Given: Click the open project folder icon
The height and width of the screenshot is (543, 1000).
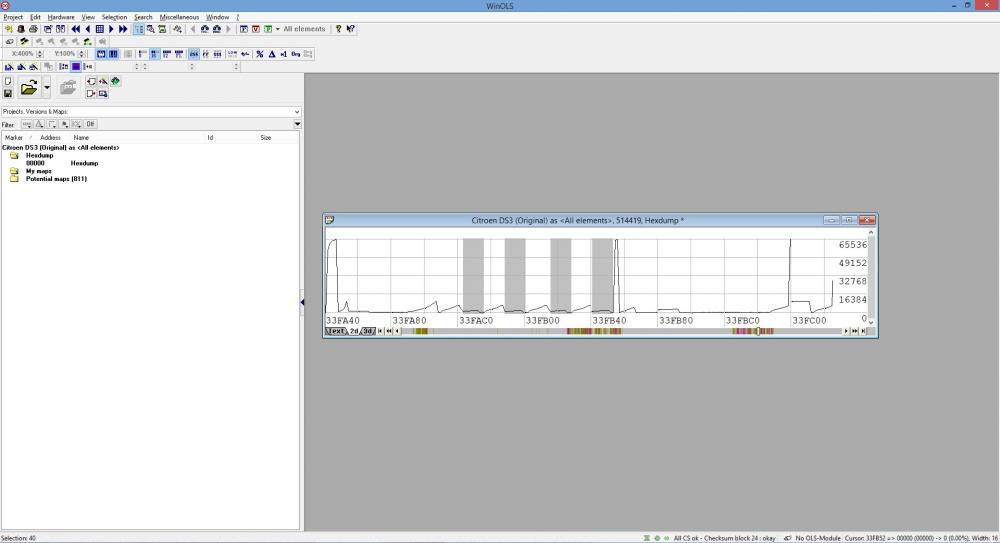Looking at the screenshot, I should coord(29,88).
